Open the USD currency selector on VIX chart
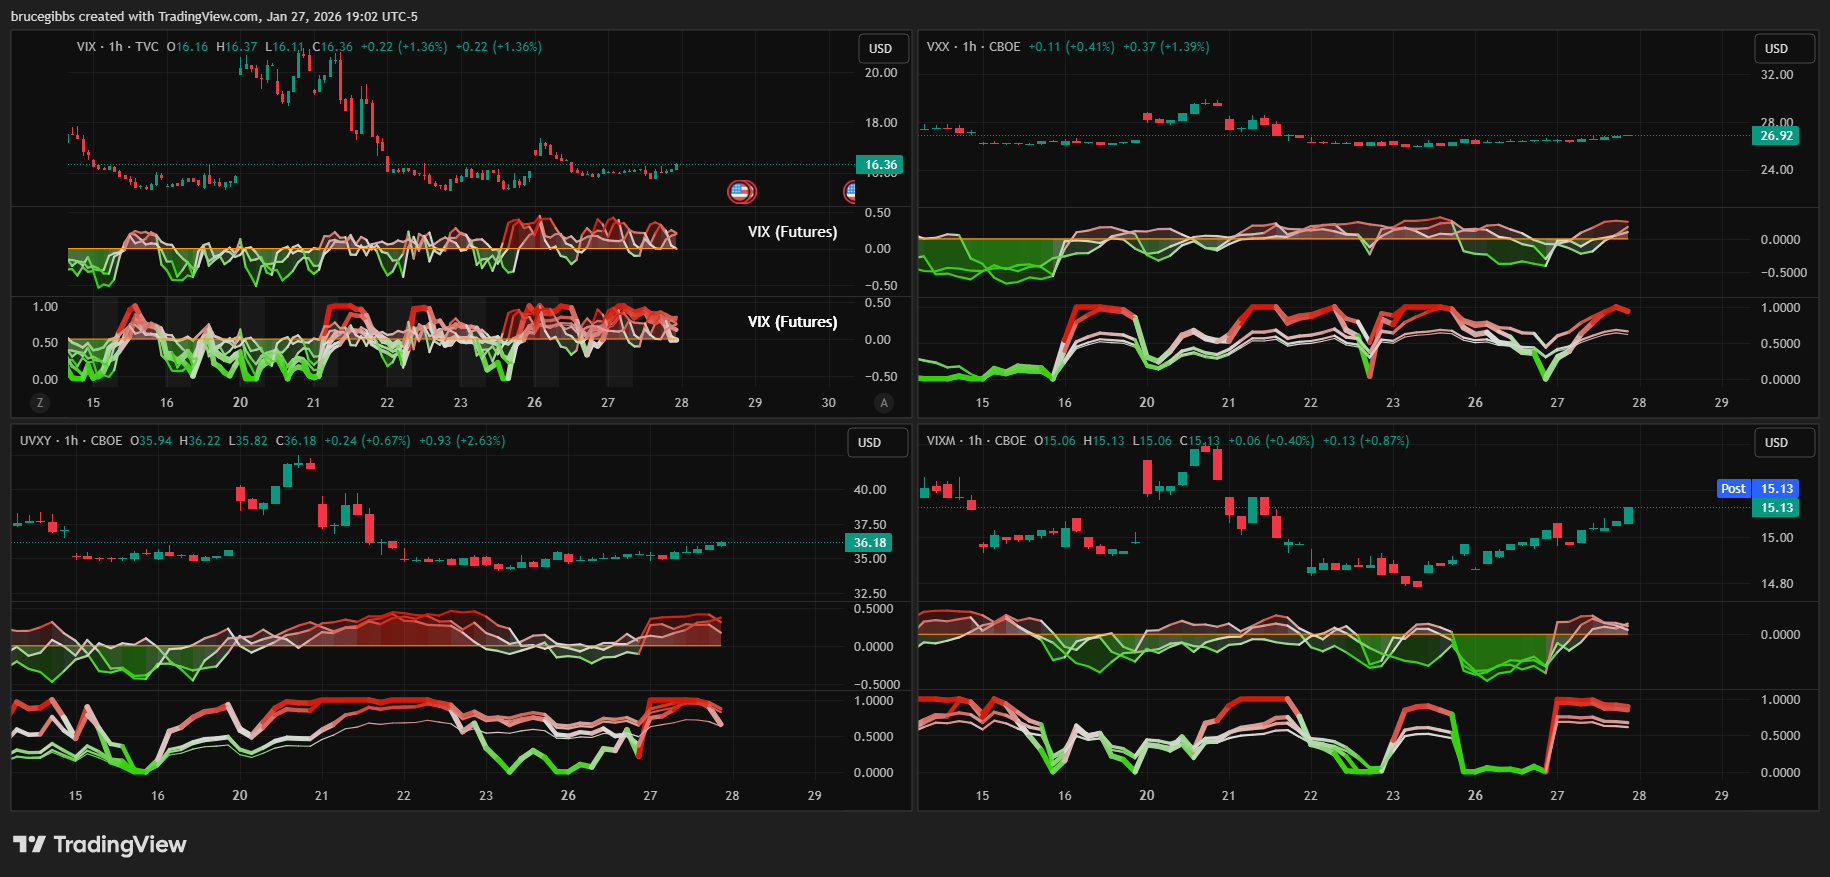Screen dimensions: 1830x877 [880, 49]
